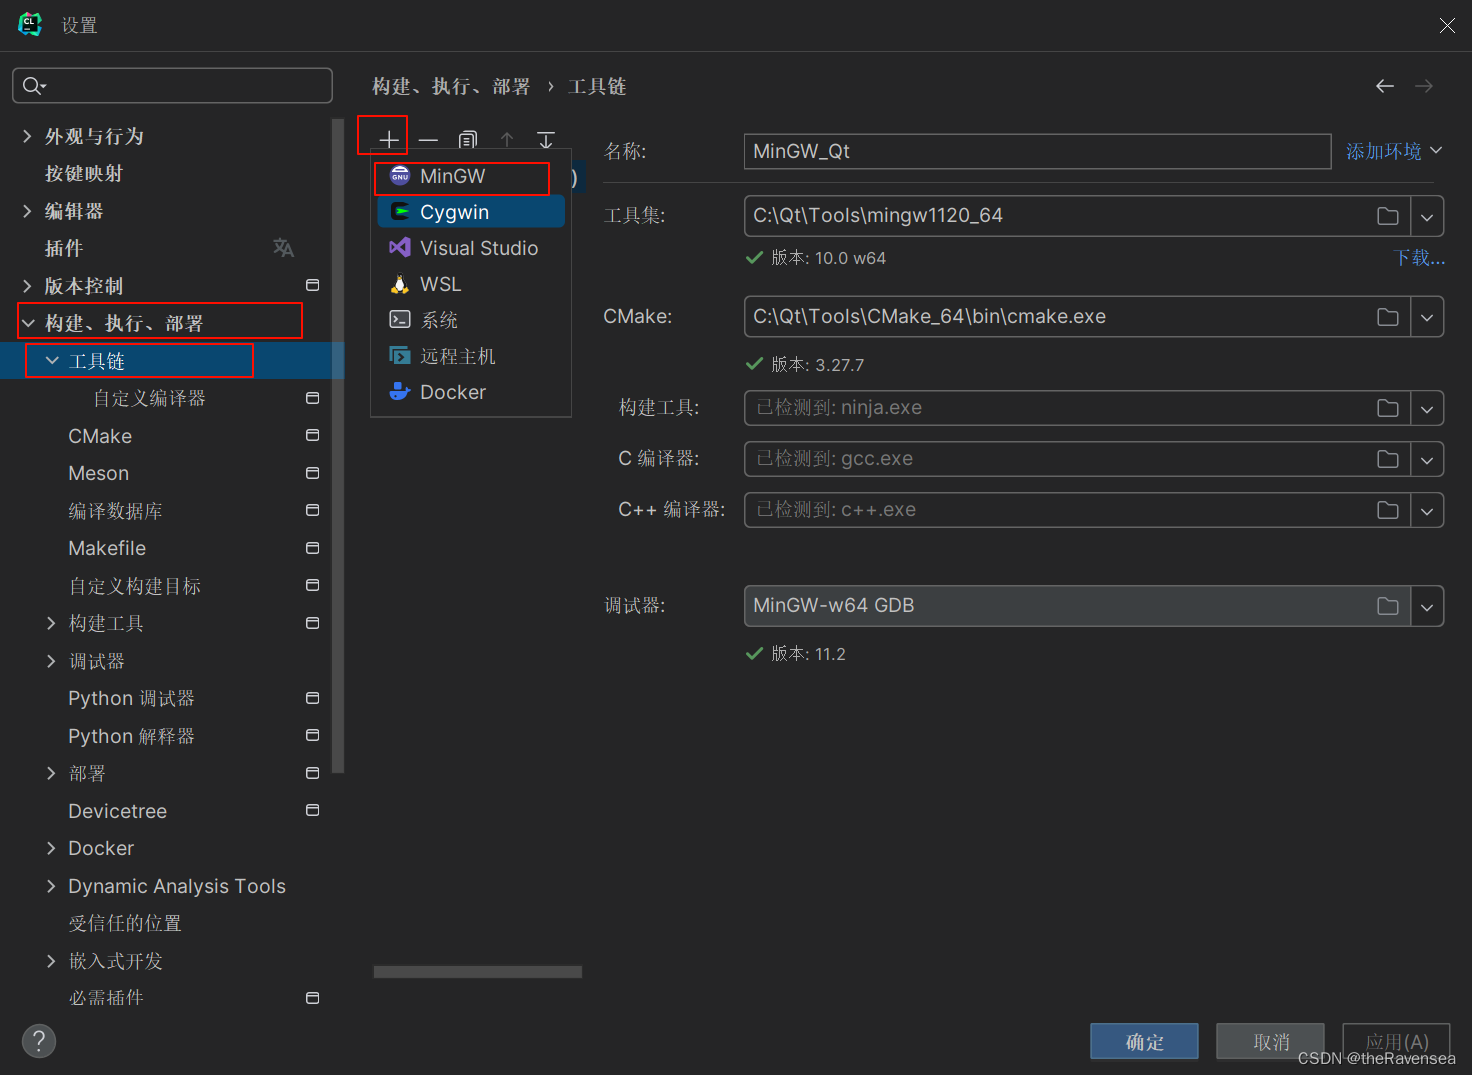Viewport: 1472px width, 1075px height.
Task: Click the 名称 field with MinGW_Qt
Action: point(1037,152)
